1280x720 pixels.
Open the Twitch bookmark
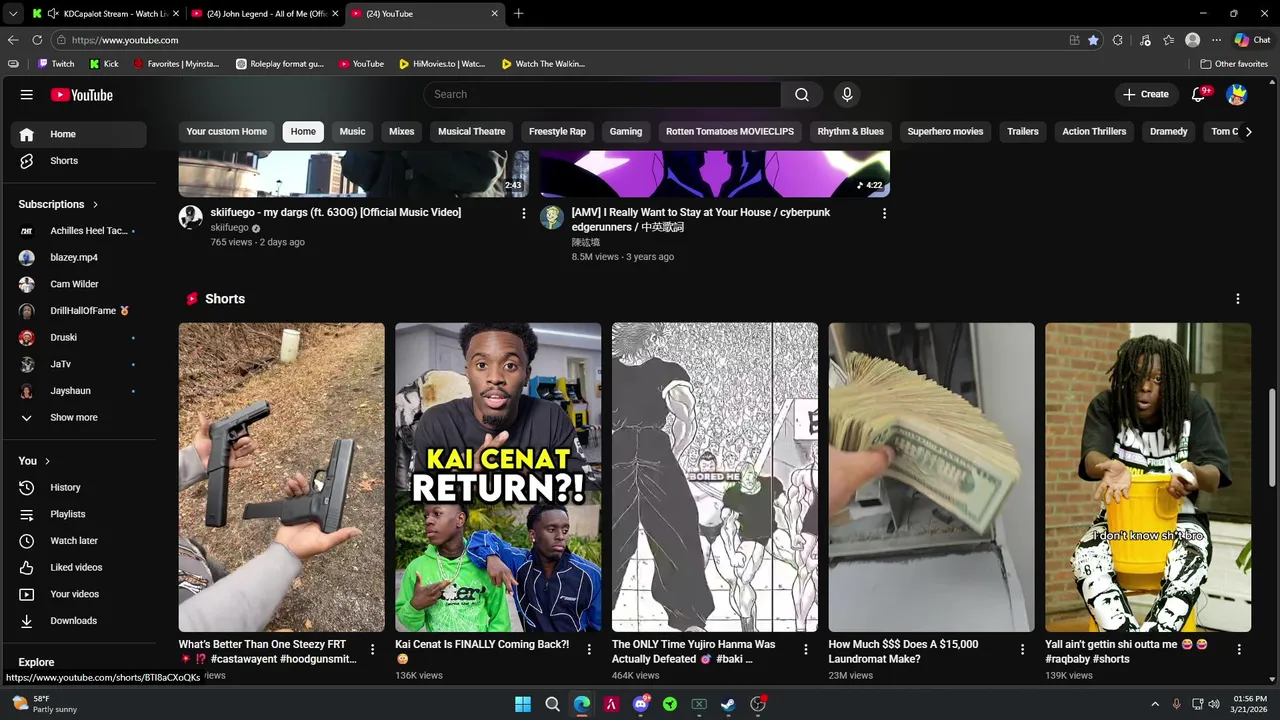pos(56,64)
